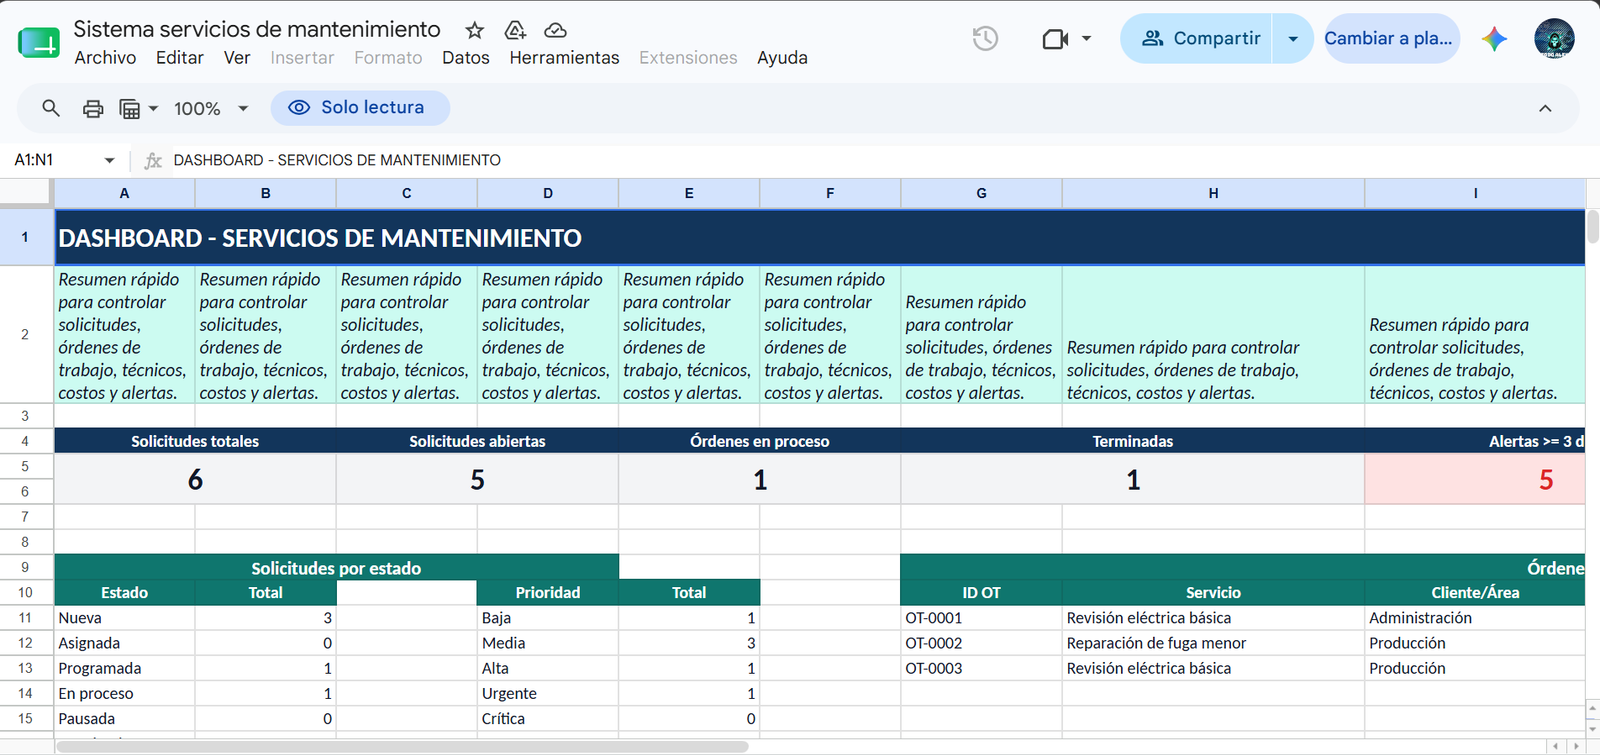Select column H header
1600x755 pixels.
tap(1213, 193)
